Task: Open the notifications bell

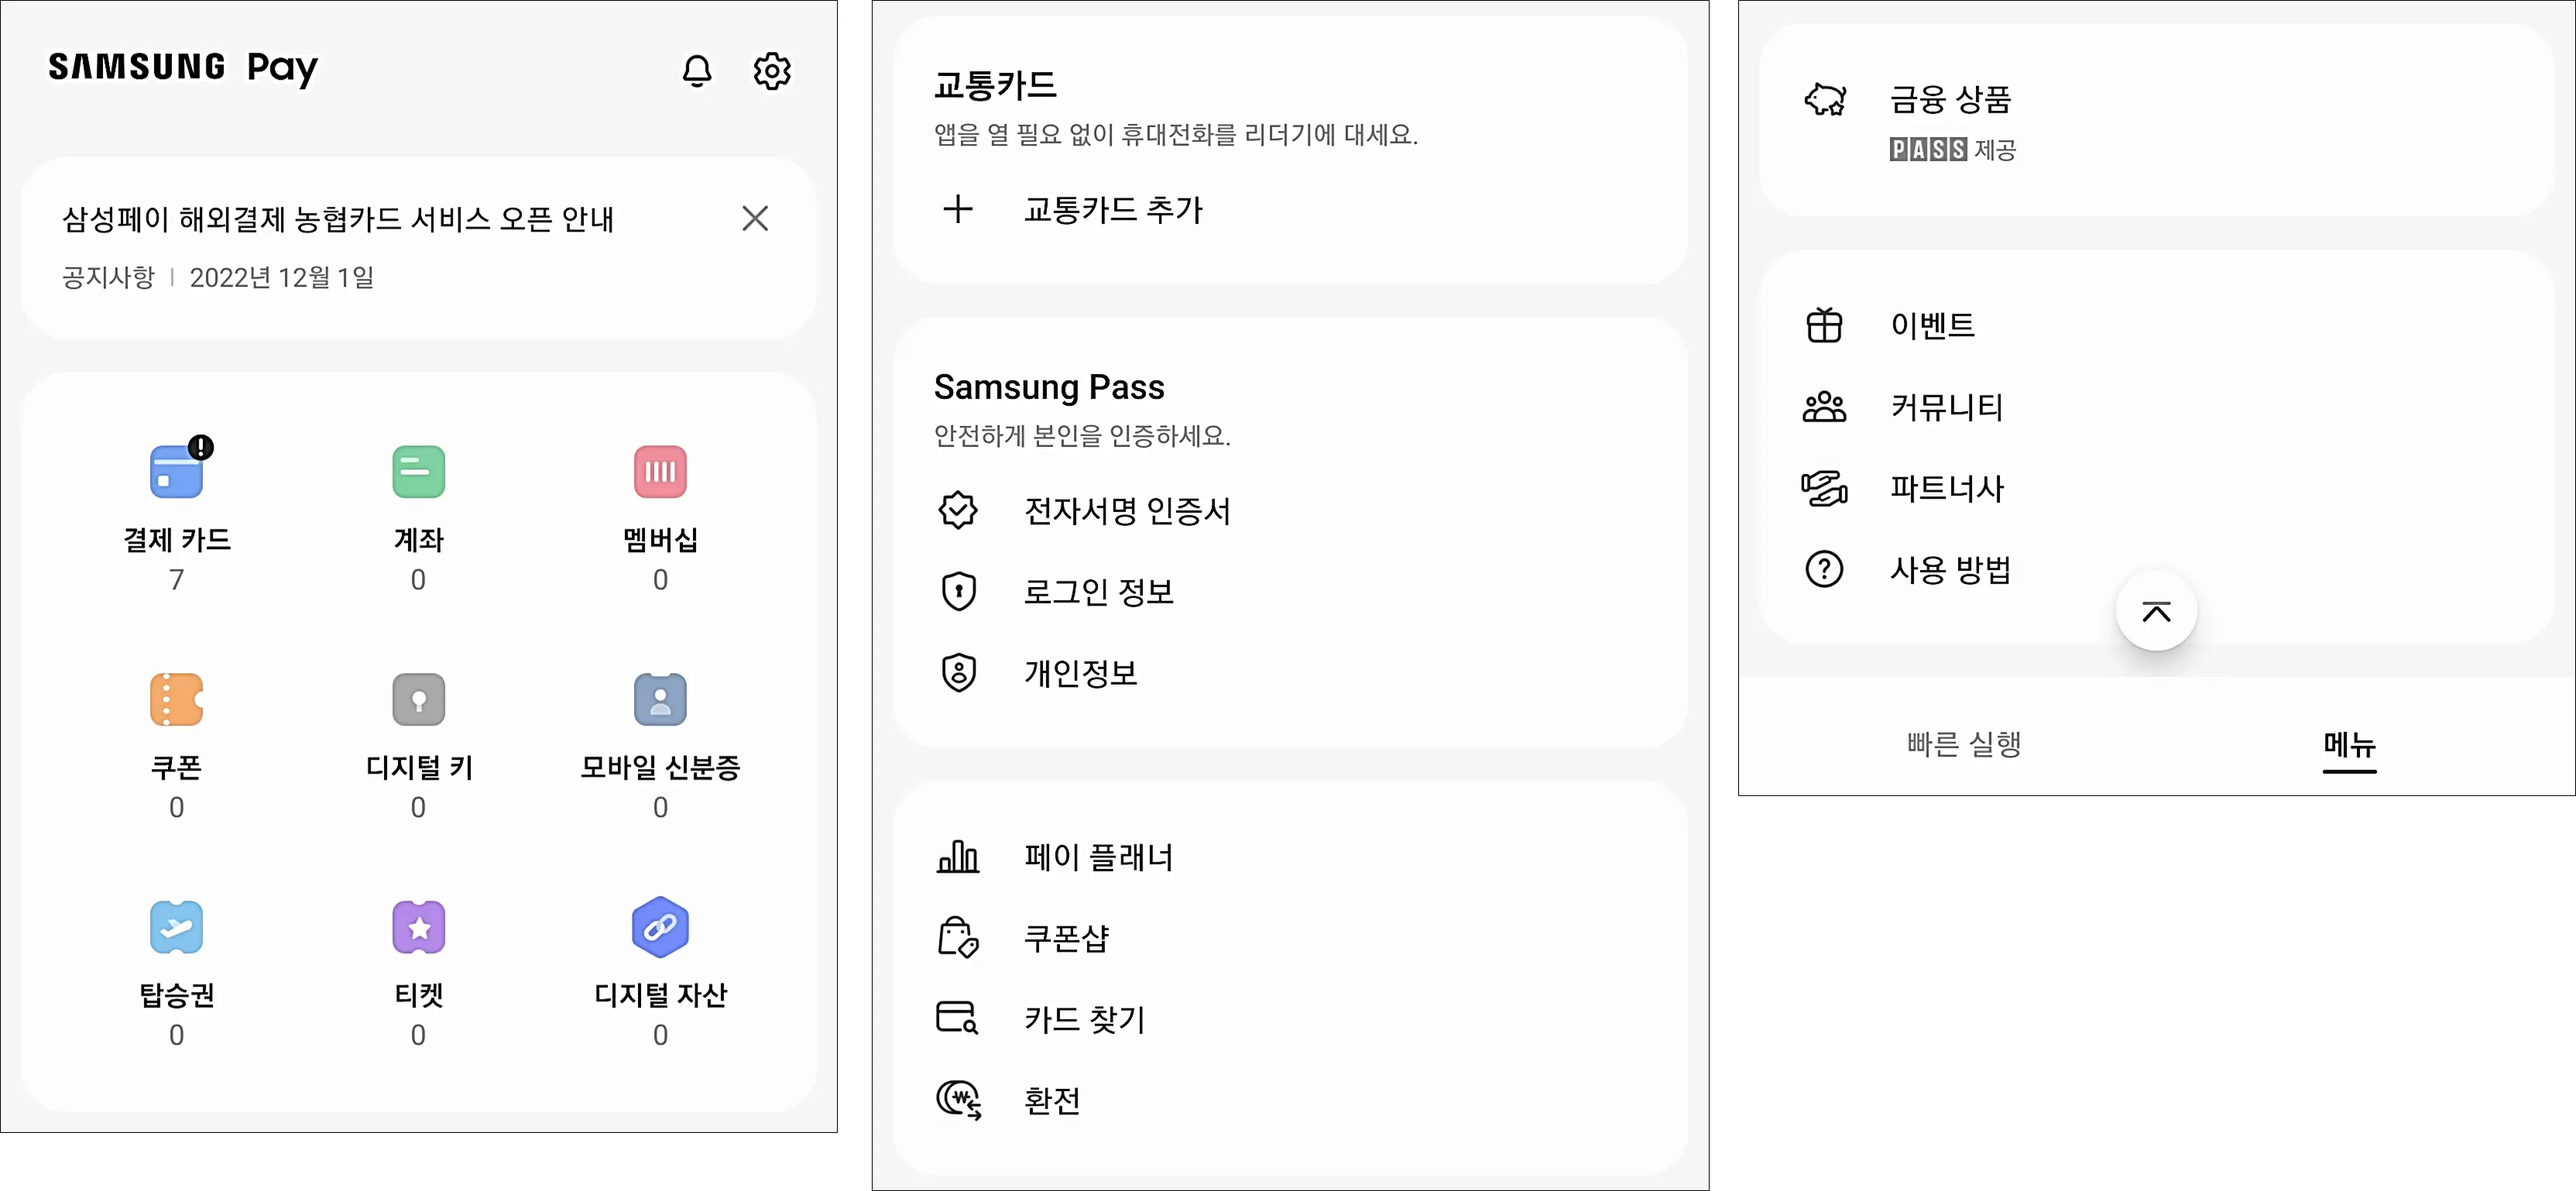Action: (696, 70)
